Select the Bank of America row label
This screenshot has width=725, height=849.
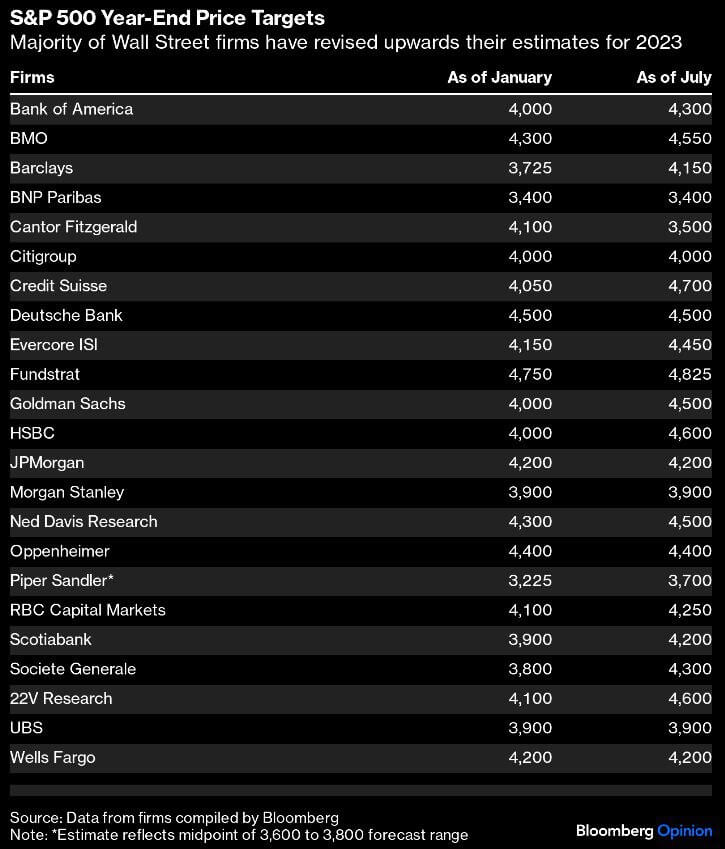tap(71, 109)
